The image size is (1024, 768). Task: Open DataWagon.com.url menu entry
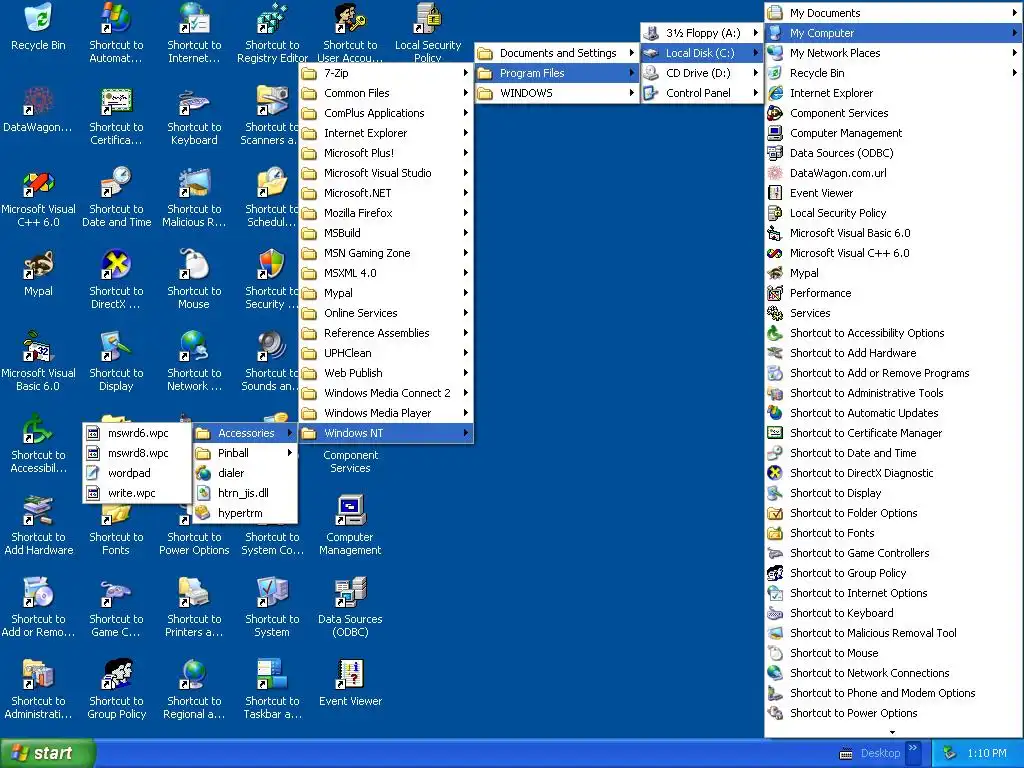tap(893, 173)
